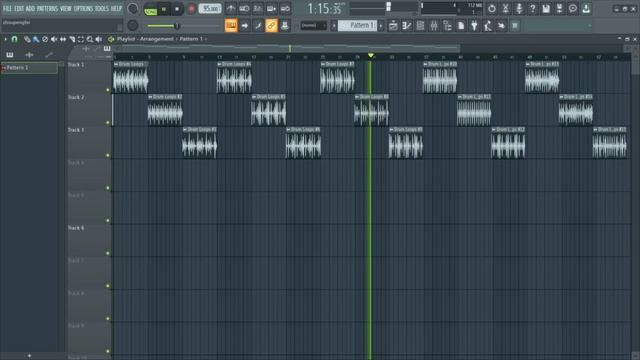
Task: Open the help question mark icon
Action: pyautogui.click(x=532, y=8)
